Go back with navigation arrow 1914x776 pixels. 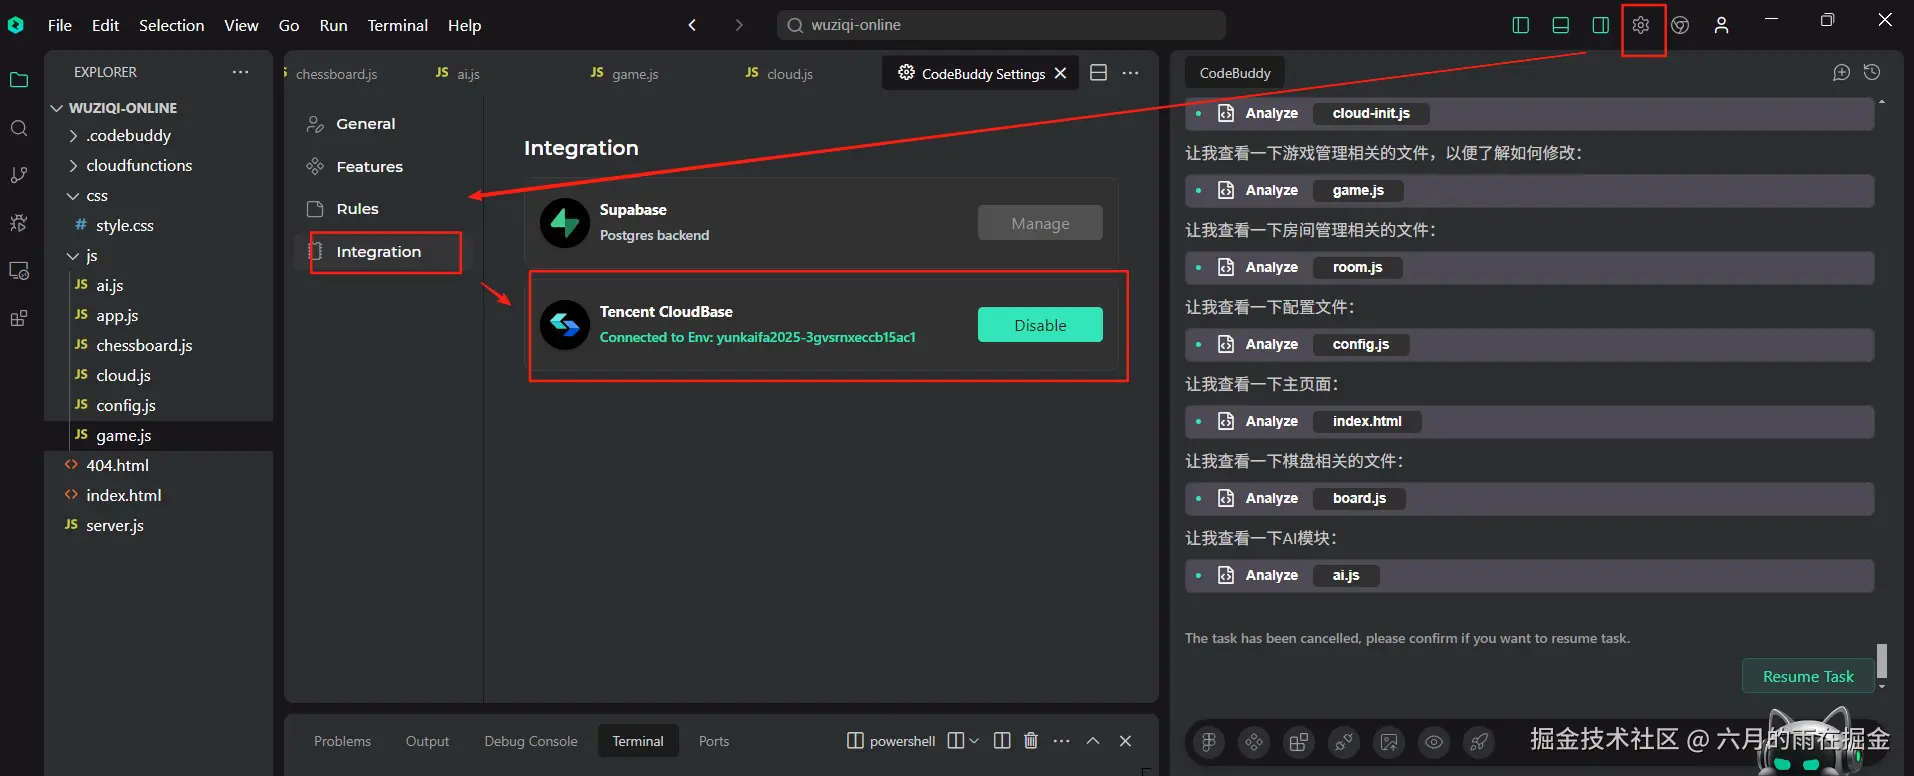click(692, 25)
